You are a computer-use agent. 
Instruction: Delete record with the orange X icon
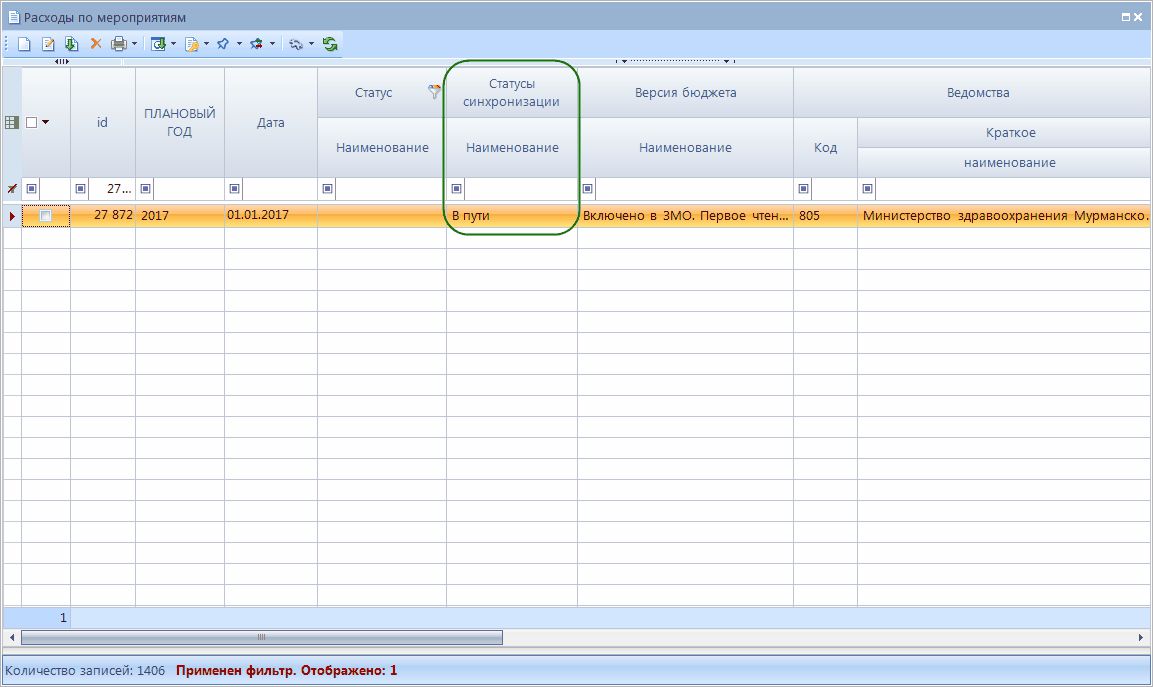click(x=96, y=44)
